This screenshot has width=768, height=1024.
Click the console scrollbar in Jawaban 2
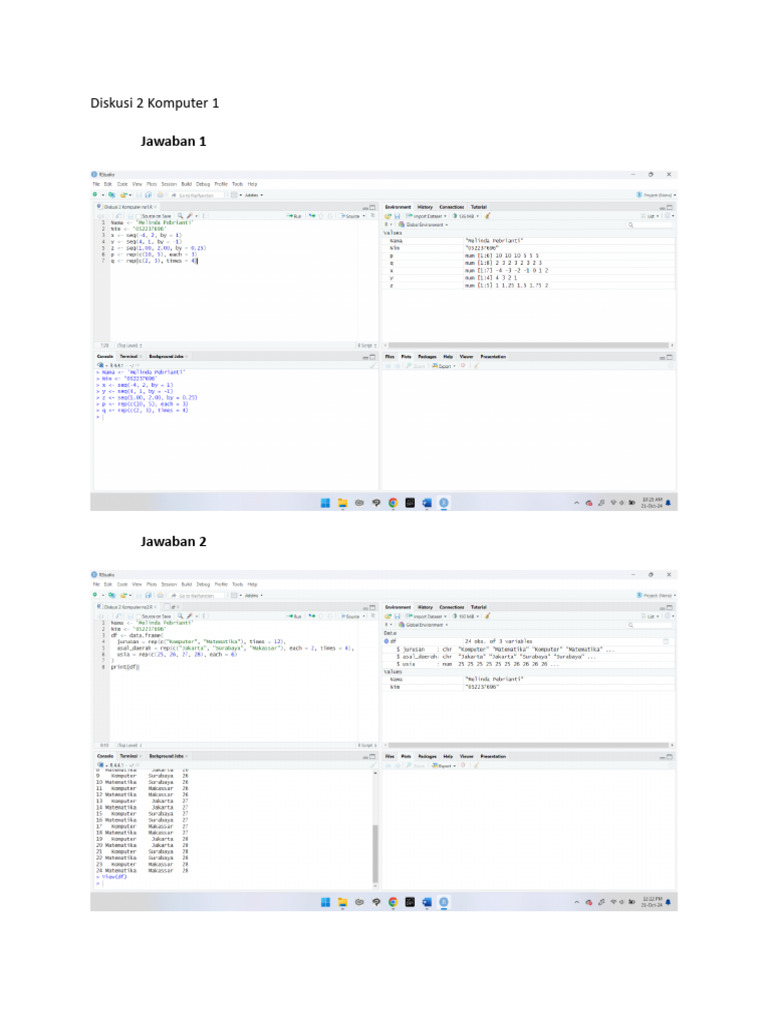375,853
